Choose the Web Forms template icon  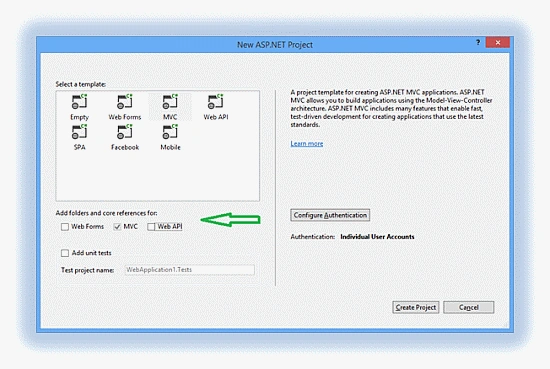tap(125, 101)
